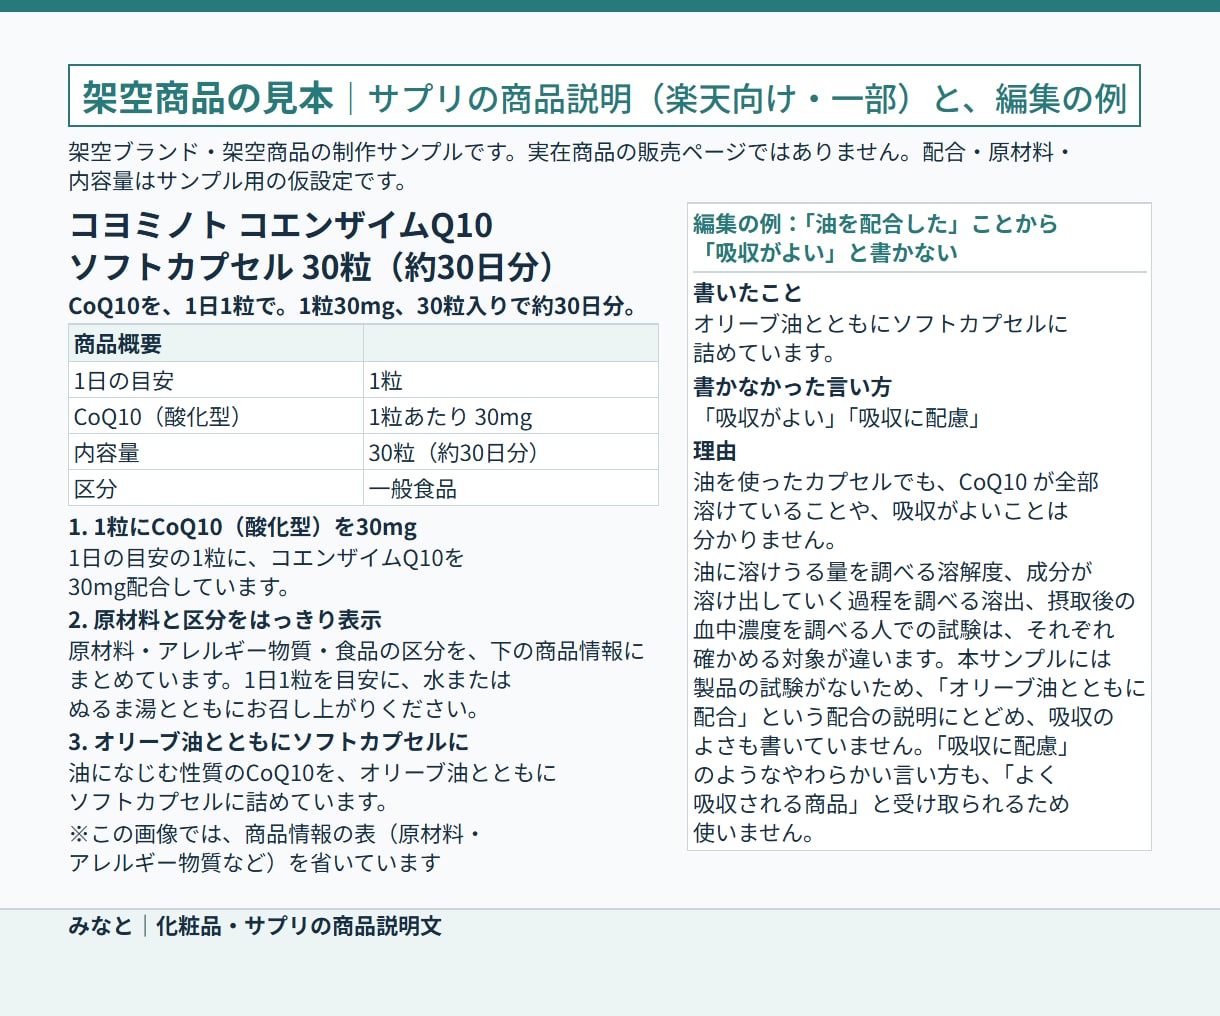Click heading '3. オリーブ油とともにソフトカプセルに'

[x=269, y=742]
